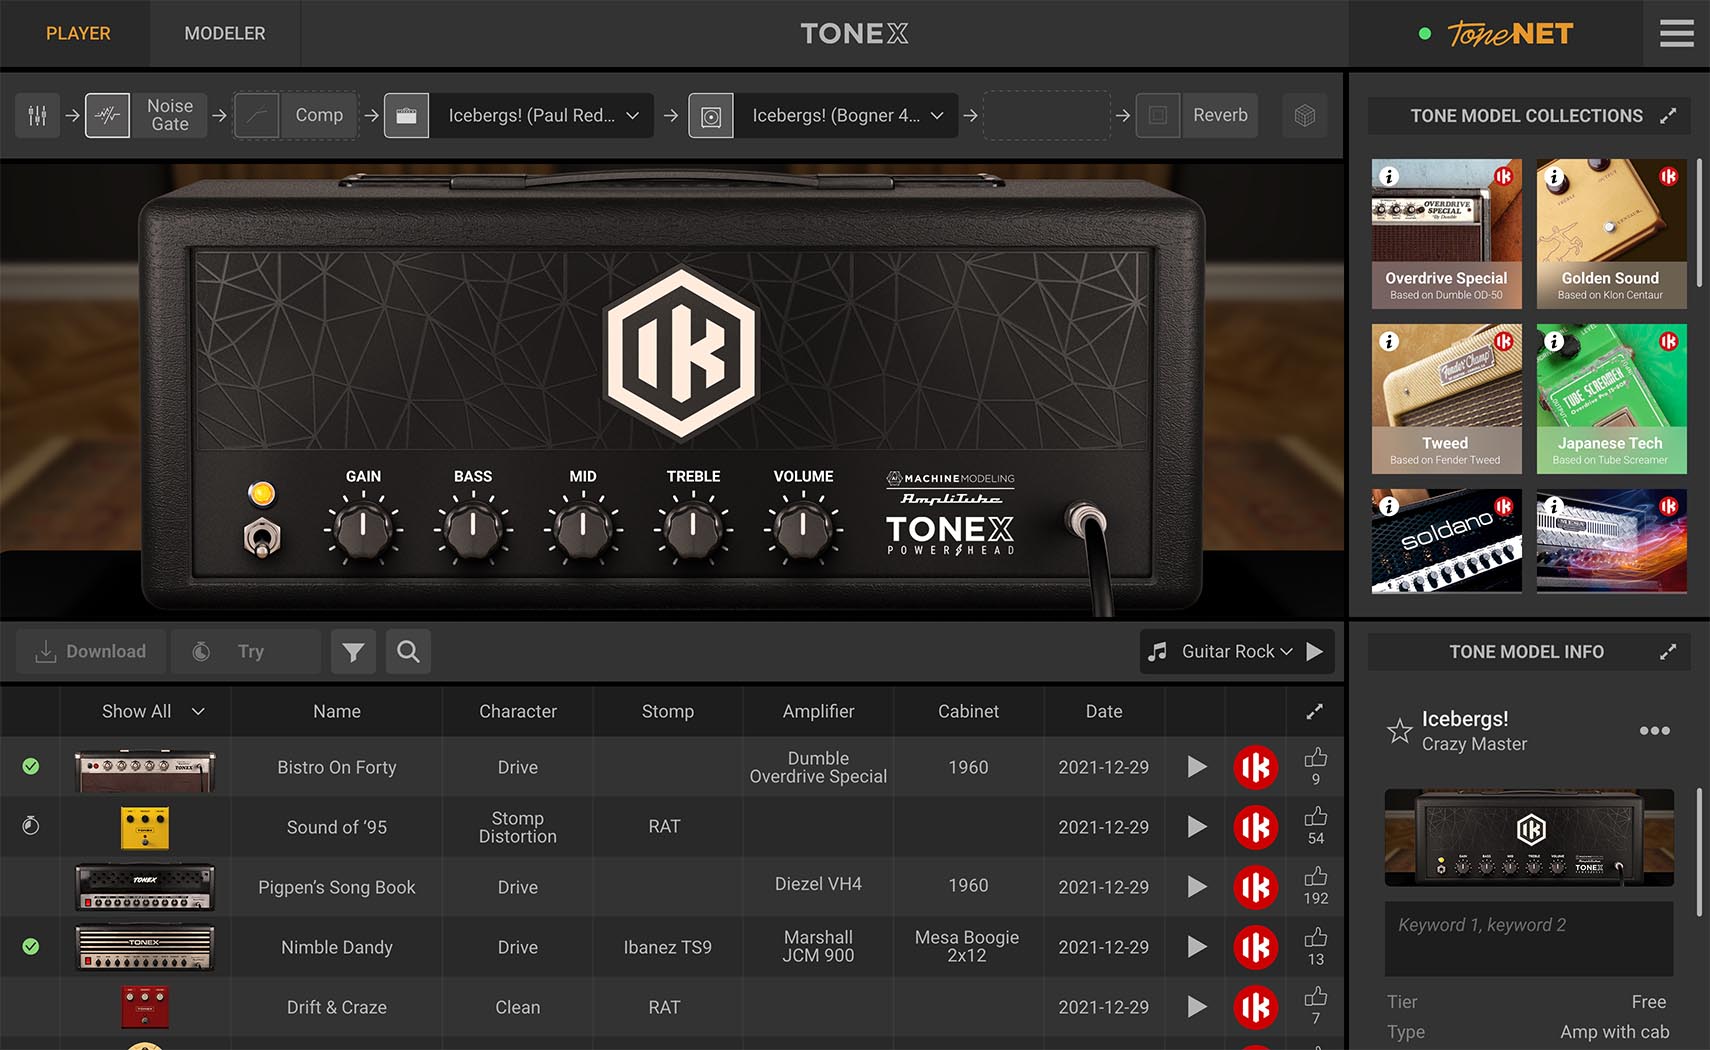This screenshot has width=1710, height=1050.
Task: Switch to the MODELER tab
Action: [x=225, y=34]
